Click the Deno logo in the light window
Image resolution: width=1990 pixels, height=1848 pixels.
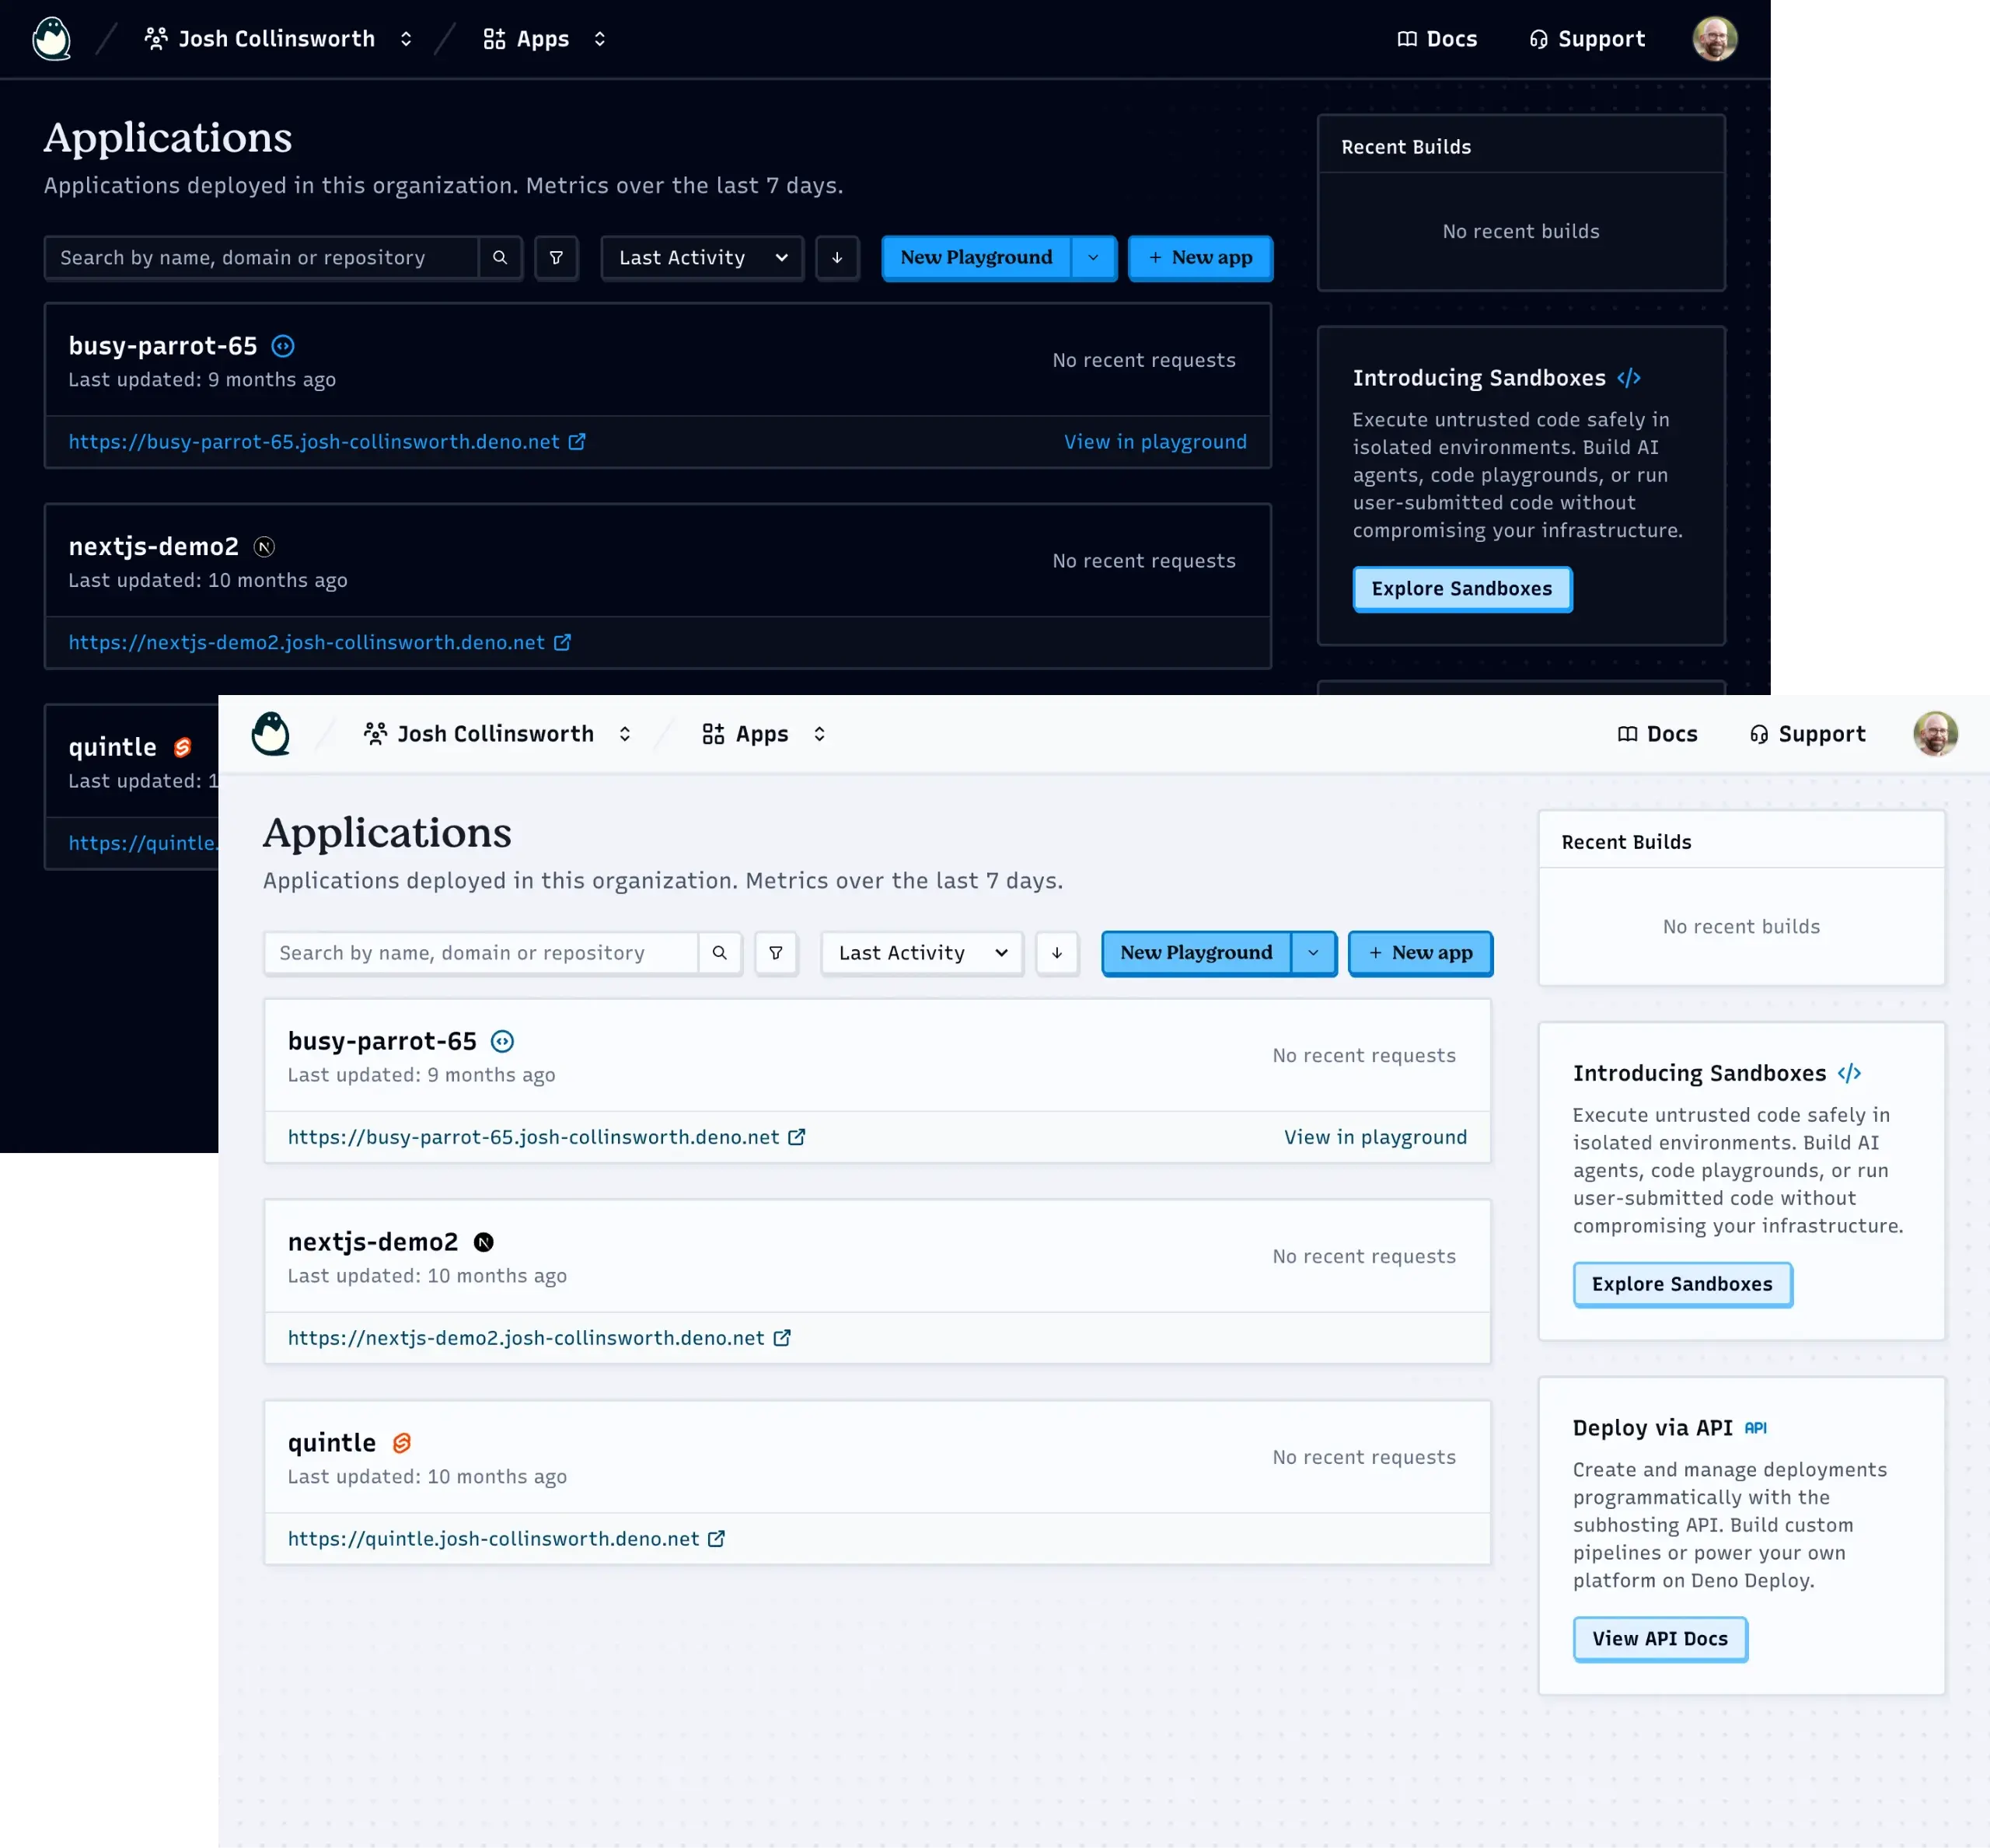(271, 734)
